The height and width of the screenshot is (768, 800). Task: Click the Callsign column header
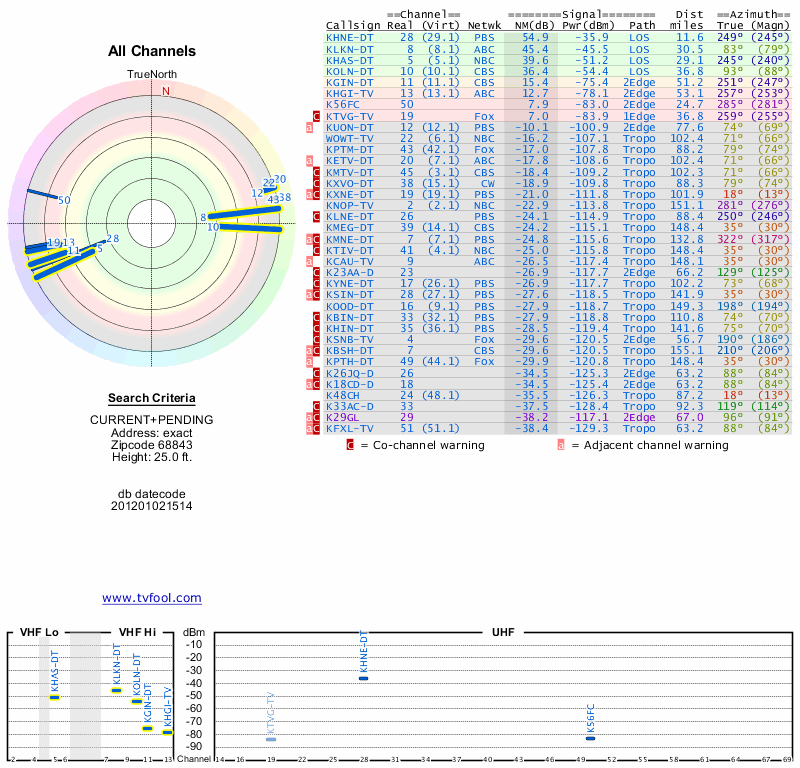(x=353, y=26)
